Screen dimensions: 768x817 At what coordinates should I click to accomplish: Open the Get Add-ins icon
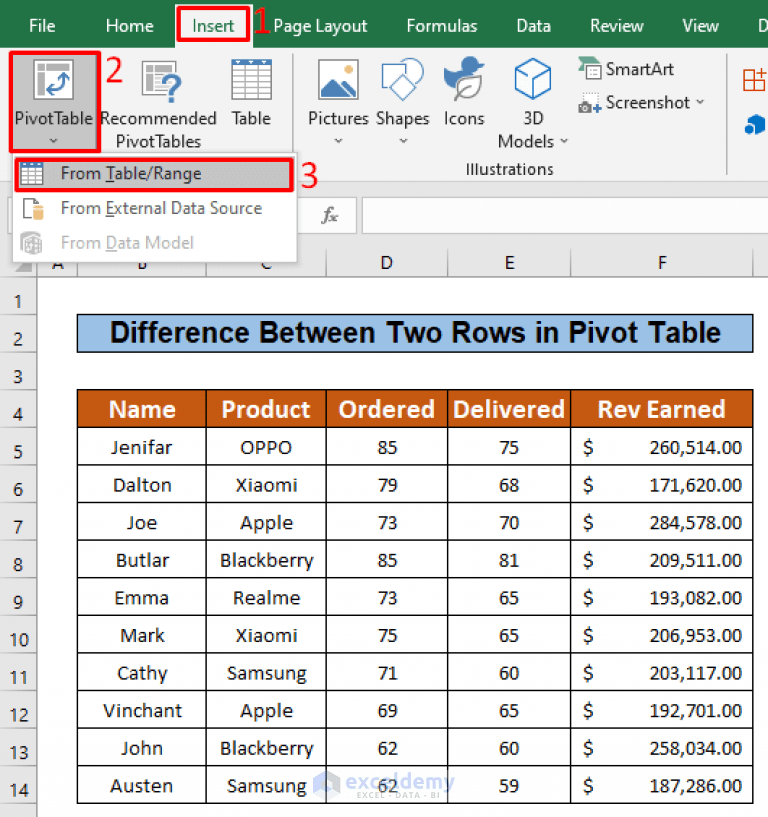(754, 80)
